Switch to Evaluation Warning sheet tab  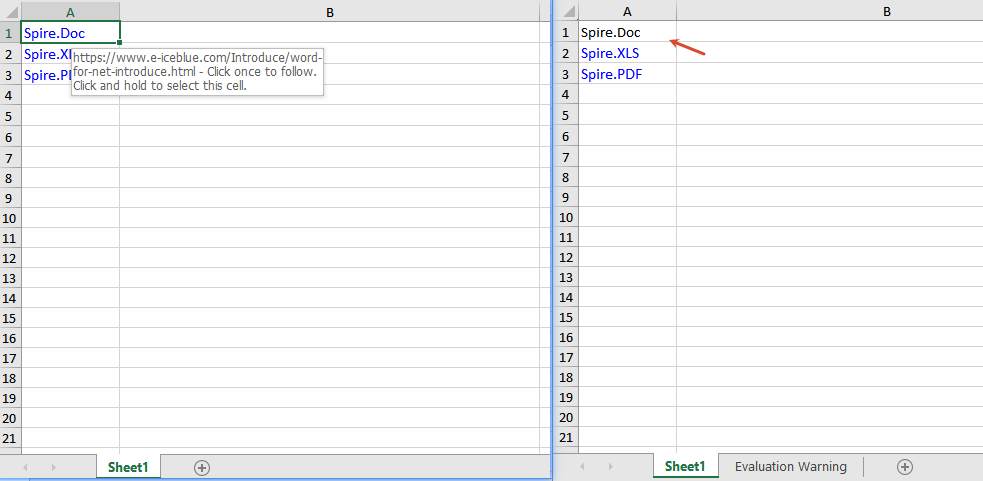[791, 467]
